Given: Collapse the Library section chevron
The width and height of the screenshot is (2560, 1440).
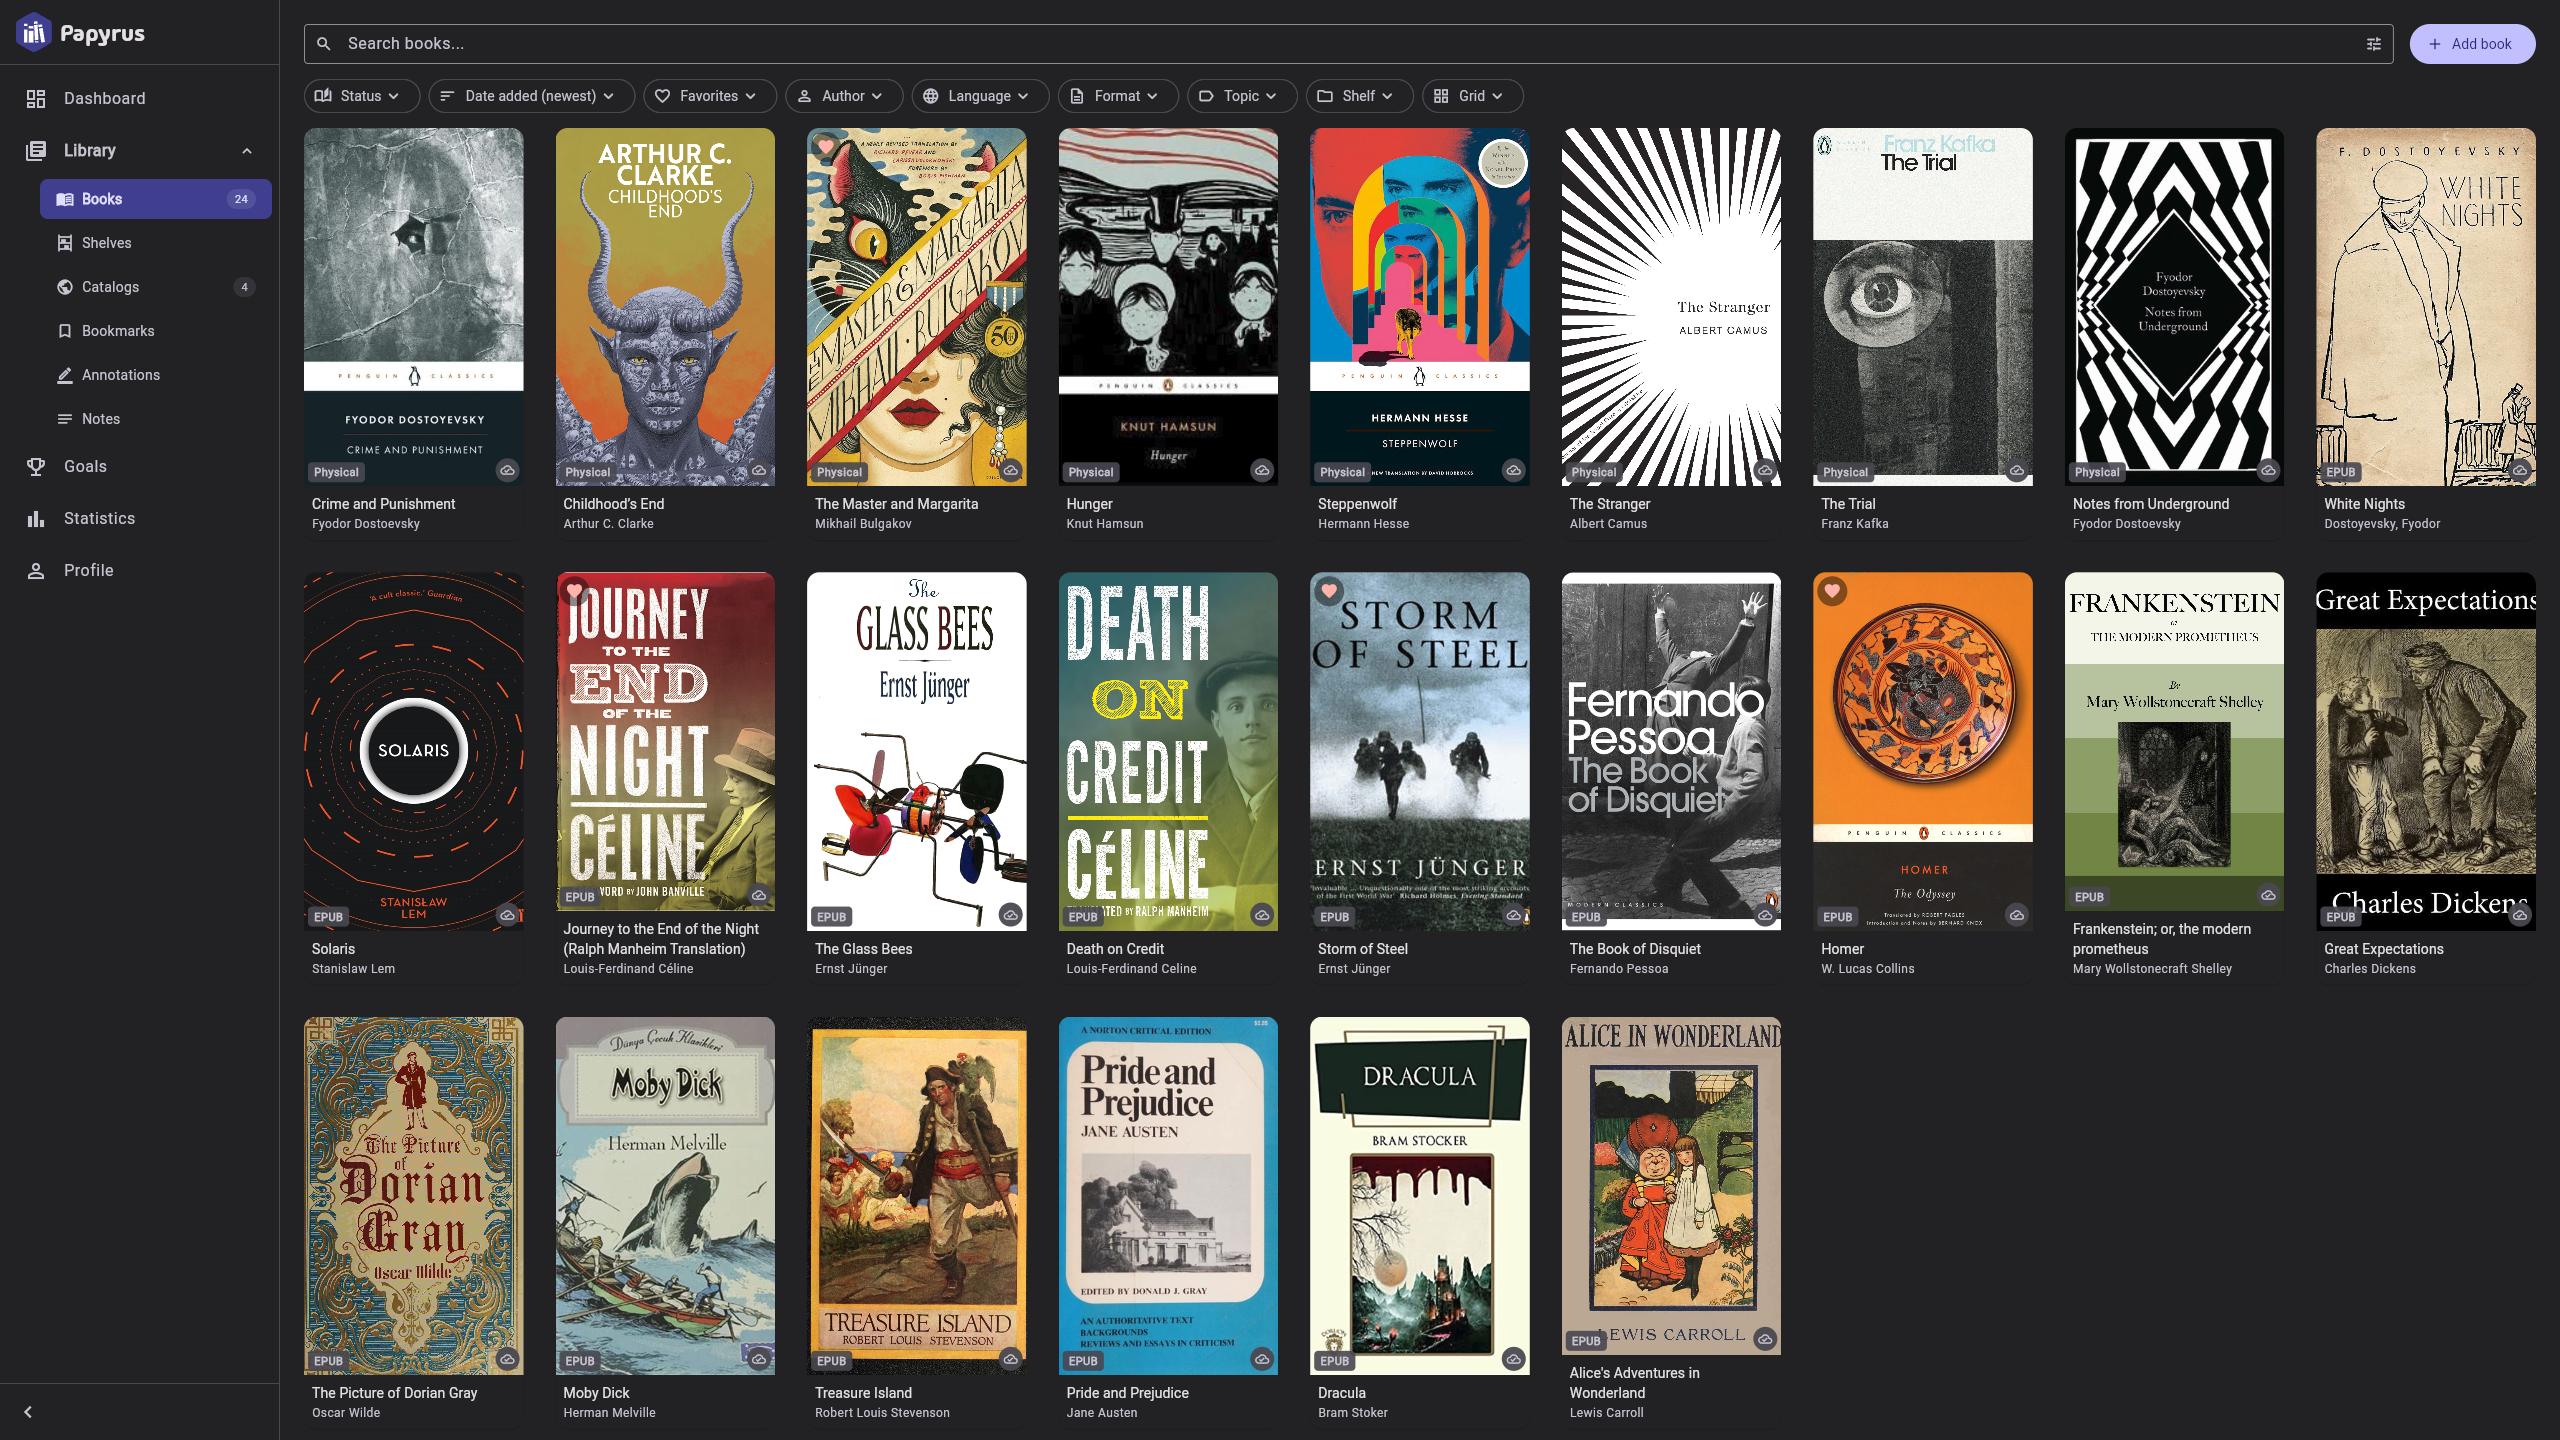Looking at the screenshot, I should pyautogui.click(x=247, y=151).
